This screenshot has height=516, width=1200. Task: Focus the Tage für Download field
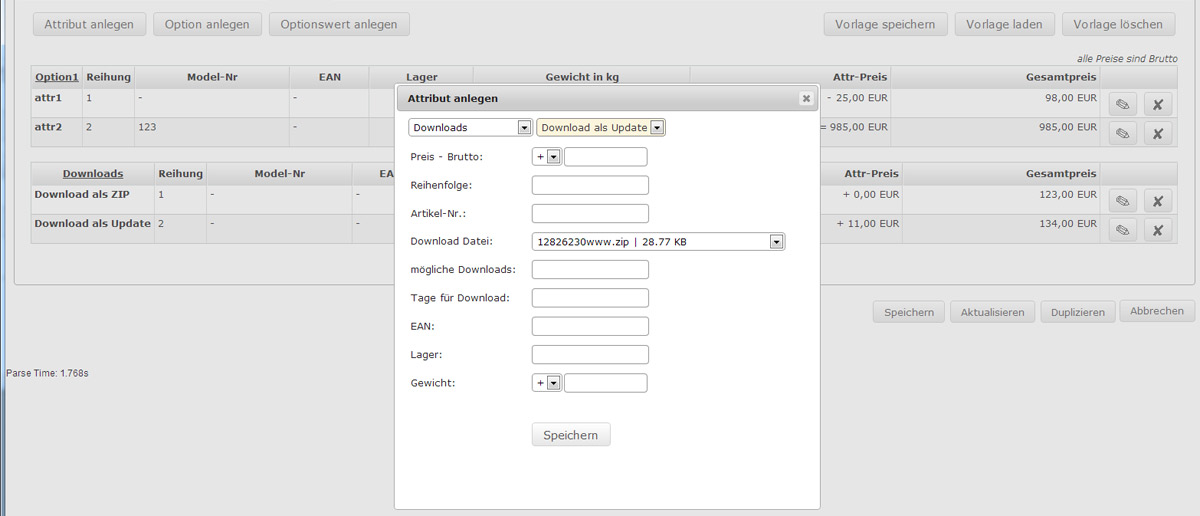[x=590, y=298]
